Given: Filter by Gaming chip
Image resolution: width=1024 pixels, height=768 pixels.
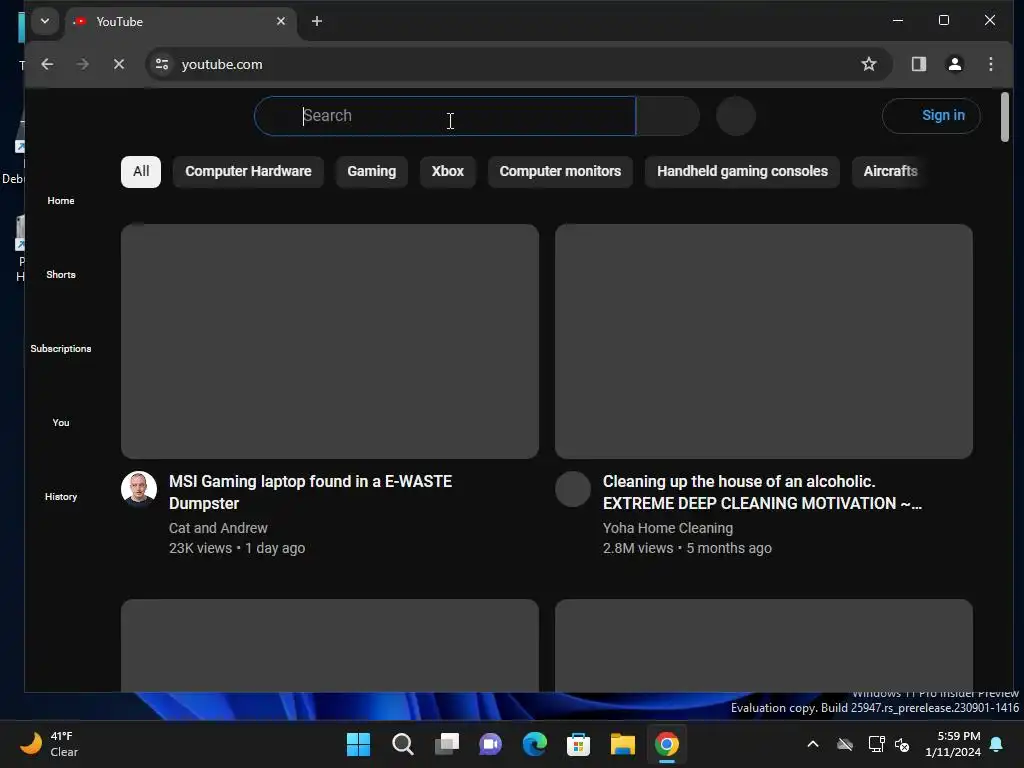Looking at the screenshot, I should tap(372, 172).
